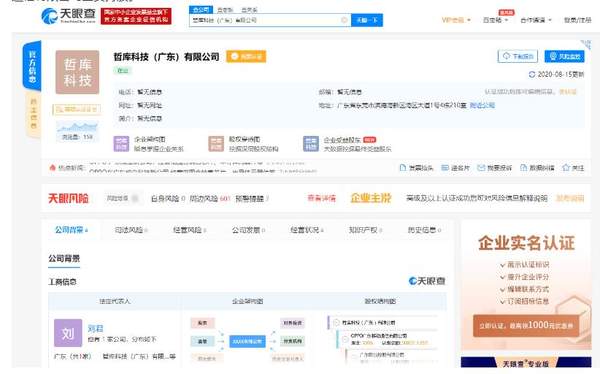Click the 企业主张 heading
The height and width of the screenshot is (374, 600).
tap(371, 198)
